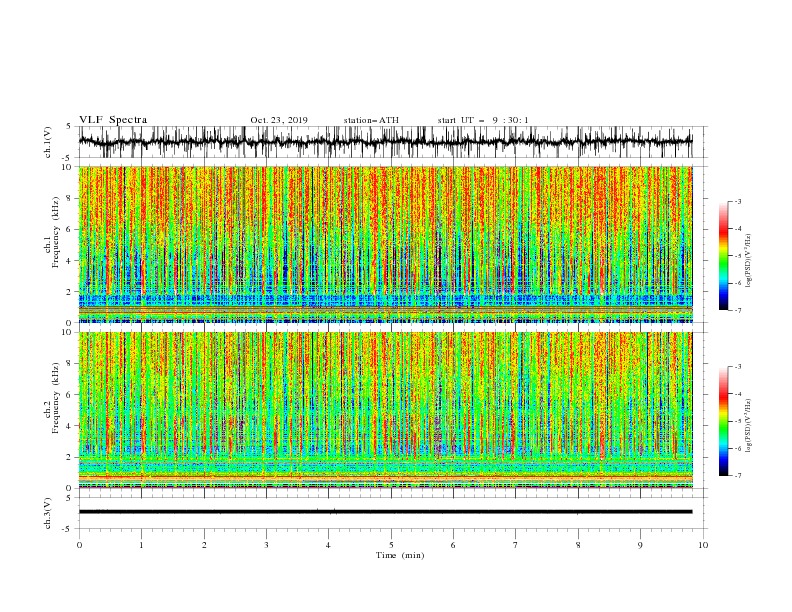Click the '-7' label on lower colorbar

(x=737, y=475)
